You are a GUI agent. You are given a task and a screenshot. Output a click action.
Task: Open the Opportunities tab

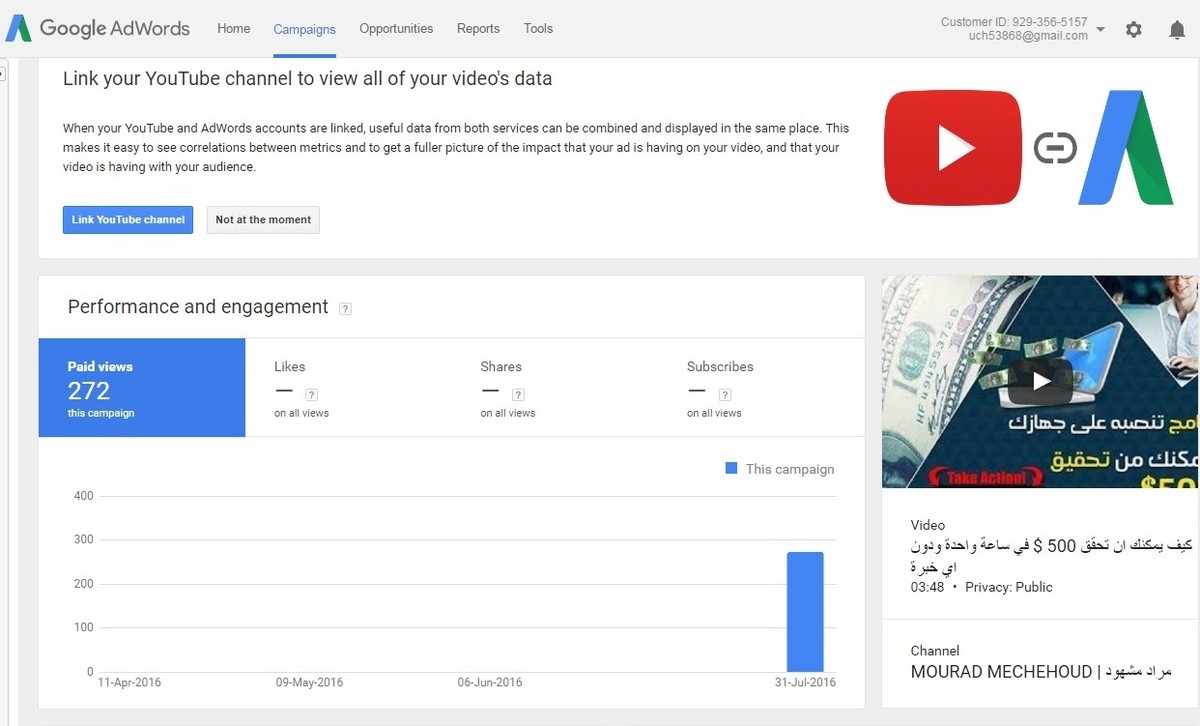[x=396, y=28]
